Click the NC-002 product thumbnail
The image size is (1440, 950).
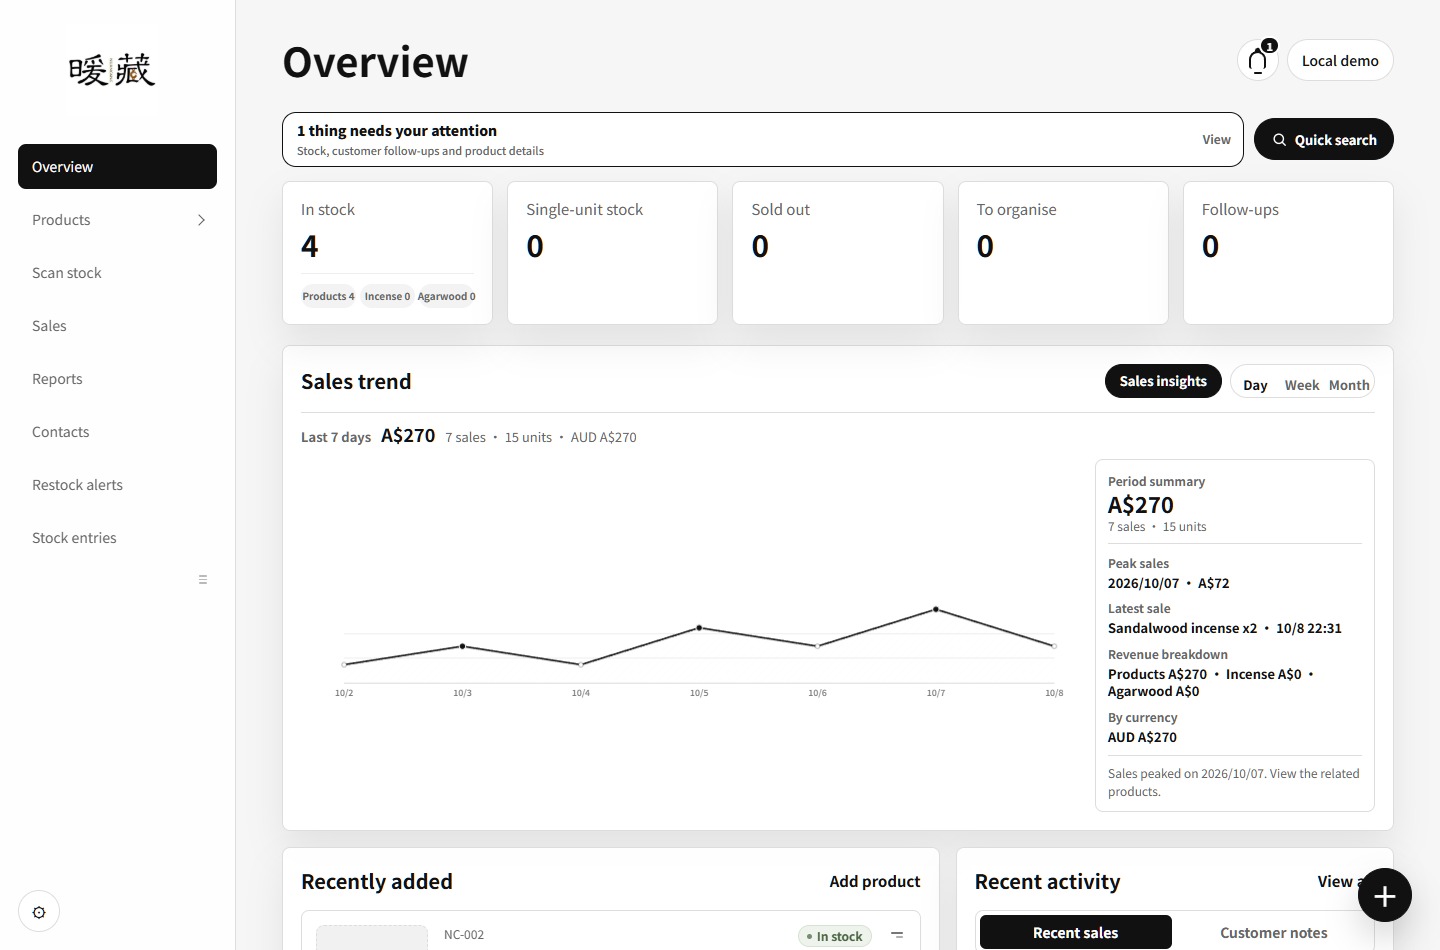[372, 938]
